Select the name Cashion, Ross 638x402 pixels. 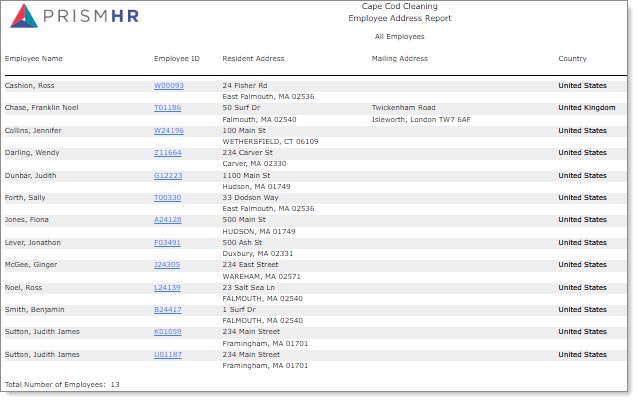tap(30, 86)
